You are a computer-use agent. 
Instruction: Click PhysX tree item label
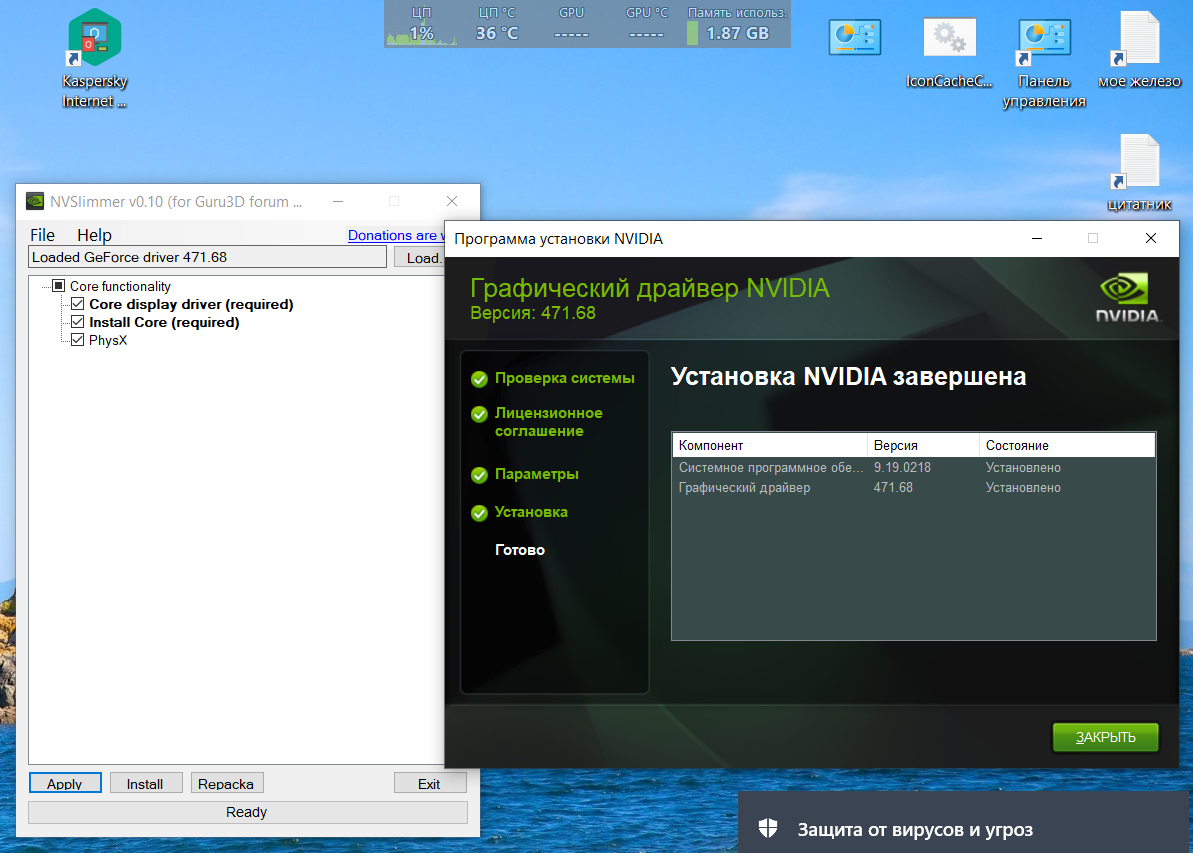[x=108, y=339]
